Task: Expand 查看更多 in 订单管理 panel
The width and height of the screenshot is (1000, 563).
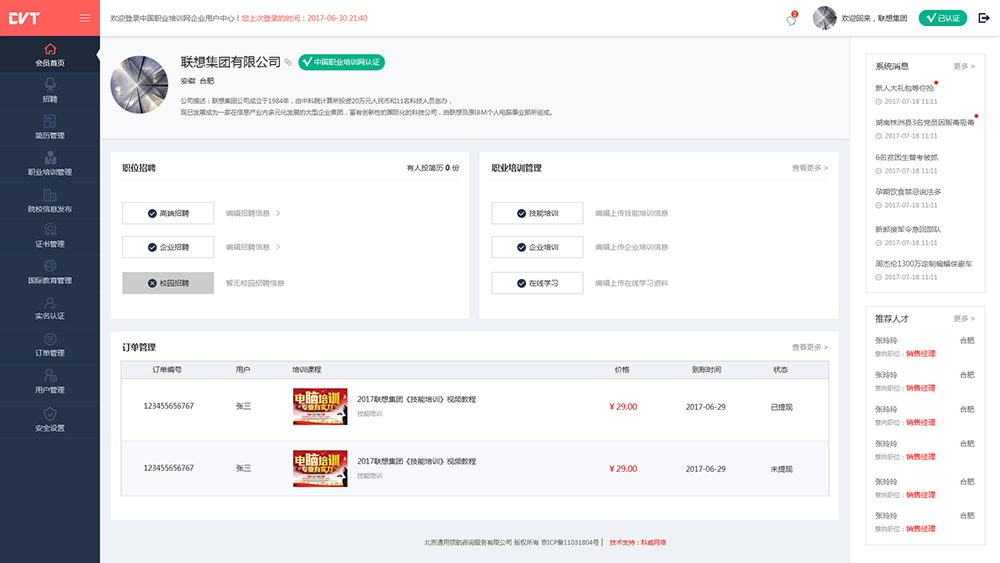Action: coord(810,347)
